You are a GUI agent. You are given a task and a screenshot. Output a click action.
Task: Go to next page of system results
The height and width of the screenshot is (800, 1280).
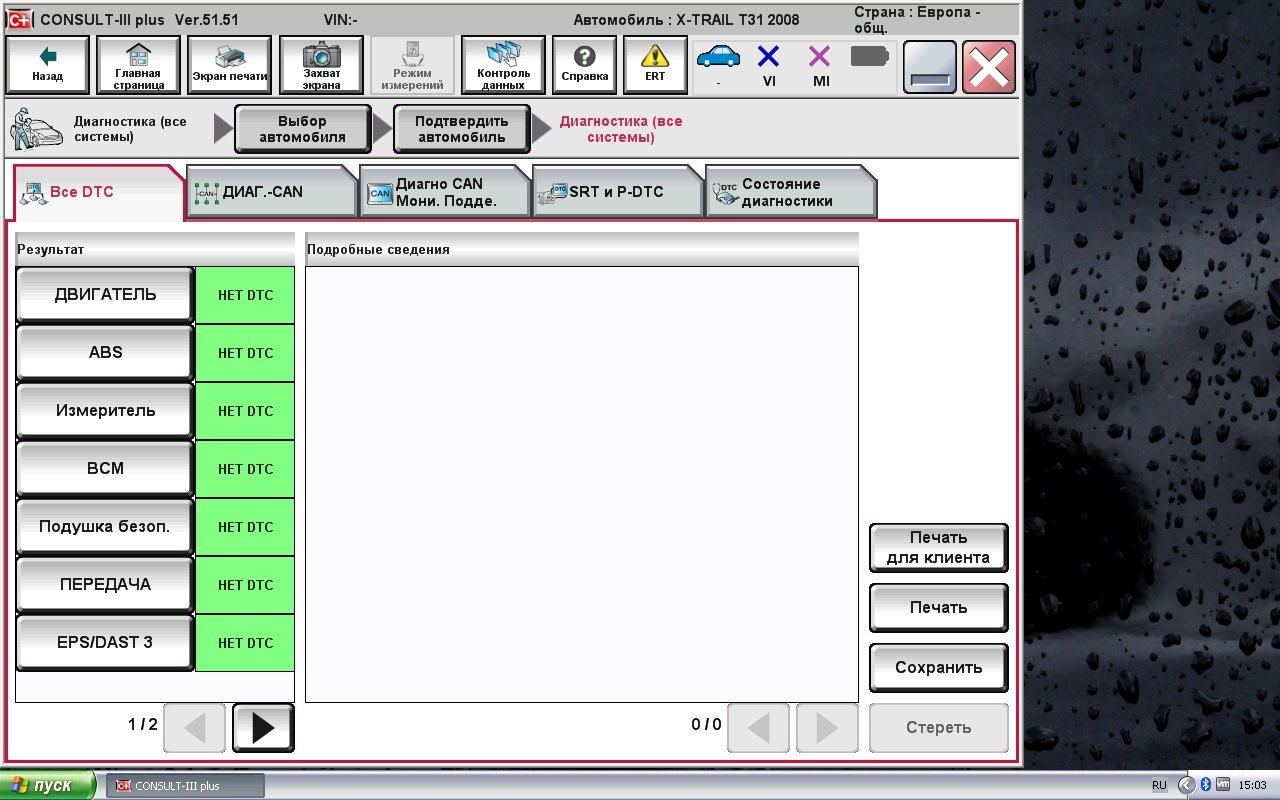click(263, 728)
